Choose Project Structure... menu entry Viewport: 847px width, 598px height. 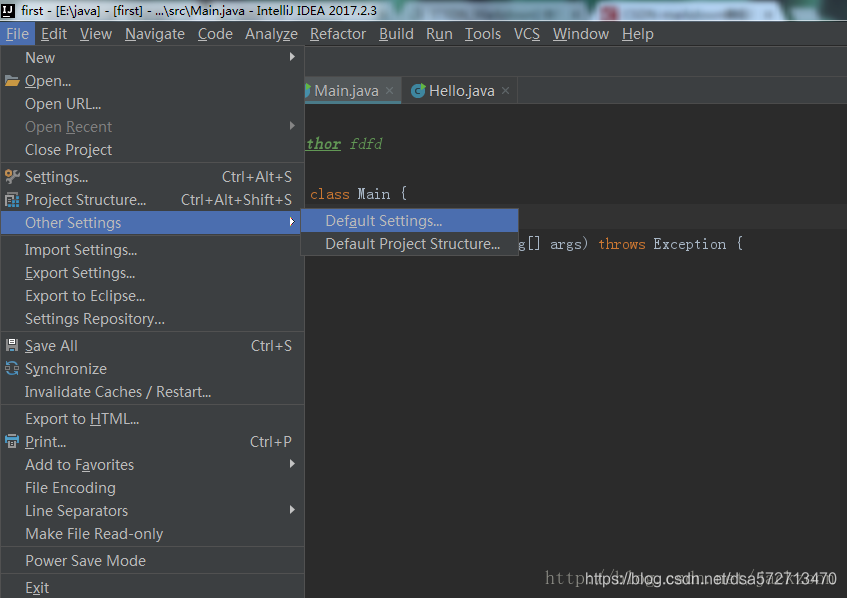tap(152, 200)
